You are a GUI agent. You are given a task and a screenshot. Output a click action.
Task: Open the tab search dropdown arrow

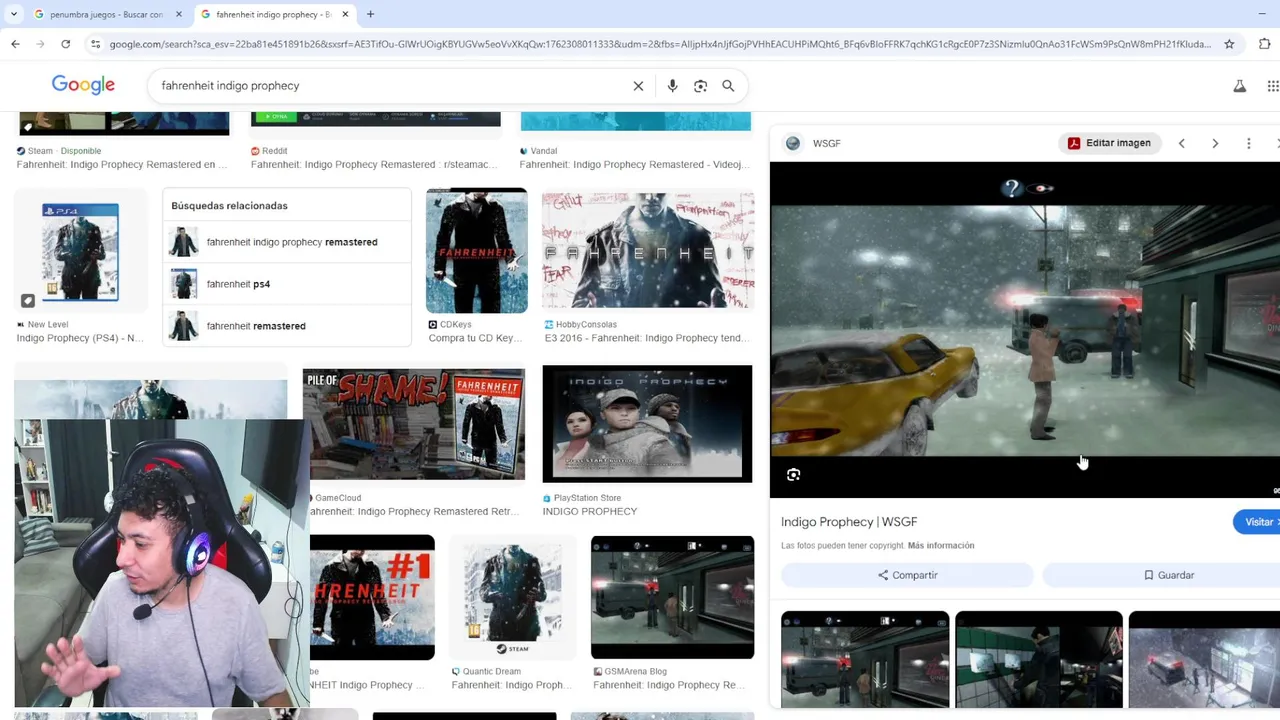coord(14,14)
